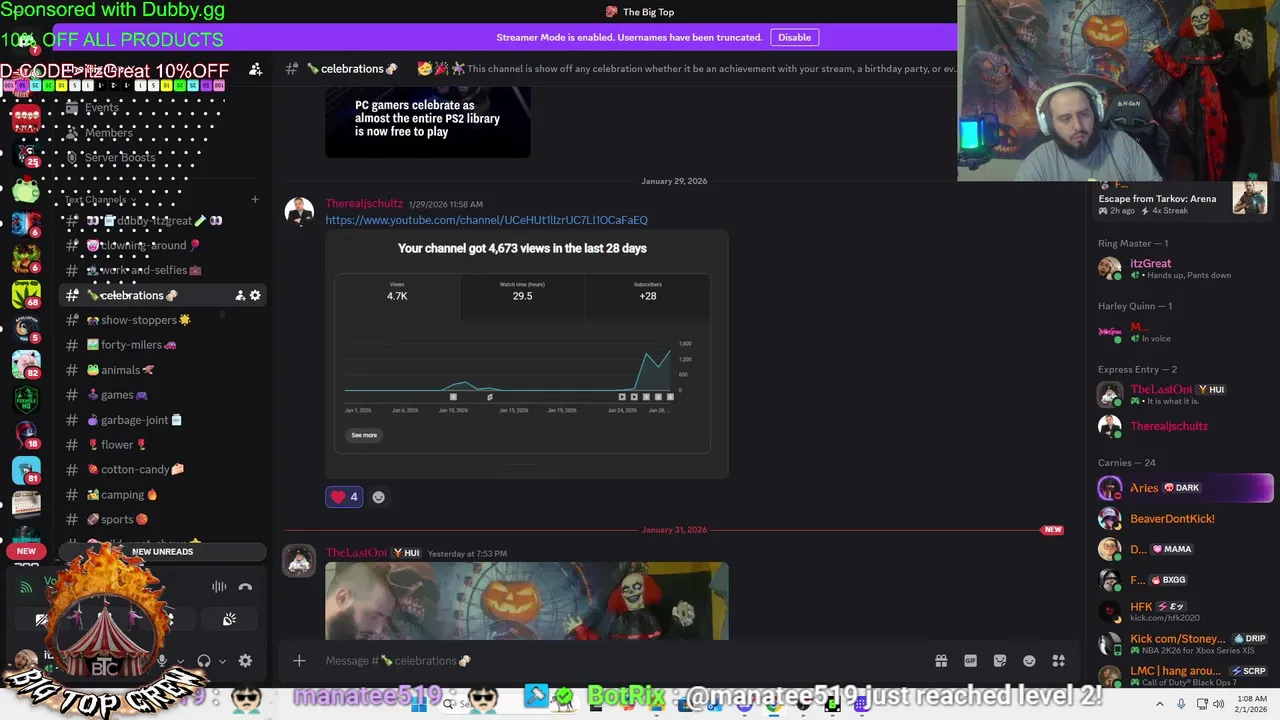The image size is (1280, 720).
Task: Click the plus next to Text Channels
Action: 255,200
